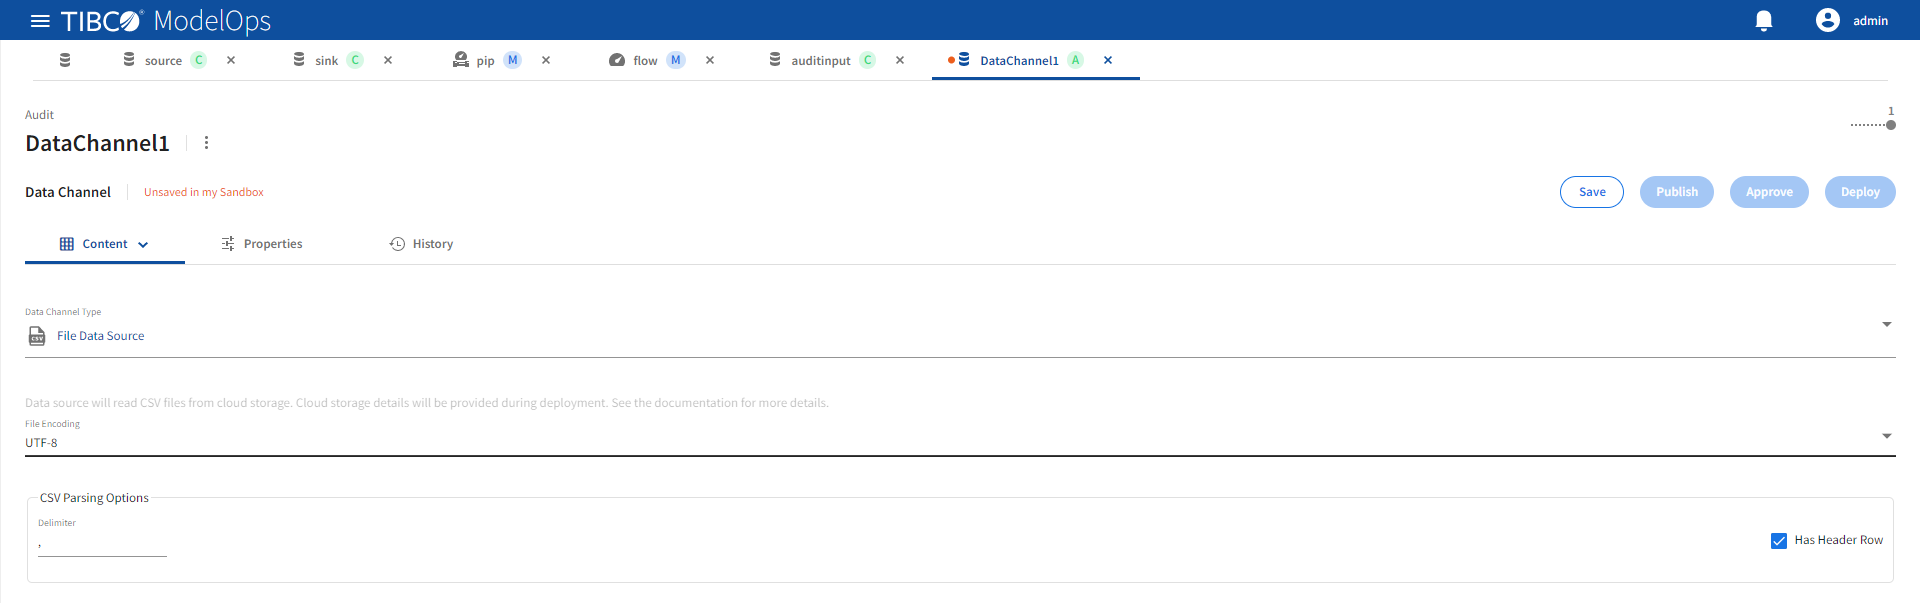Click the CSV file data source icon
The image size is (1920, 603).
[37, 336]
